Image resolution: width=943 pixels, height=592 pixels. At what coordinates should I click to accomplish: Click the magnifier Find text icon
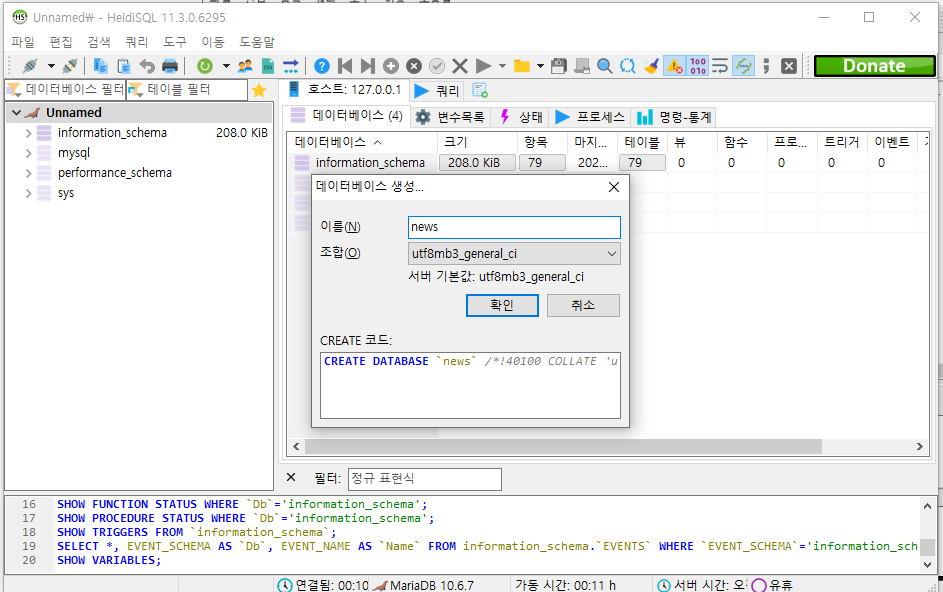(x=605, y=66)
